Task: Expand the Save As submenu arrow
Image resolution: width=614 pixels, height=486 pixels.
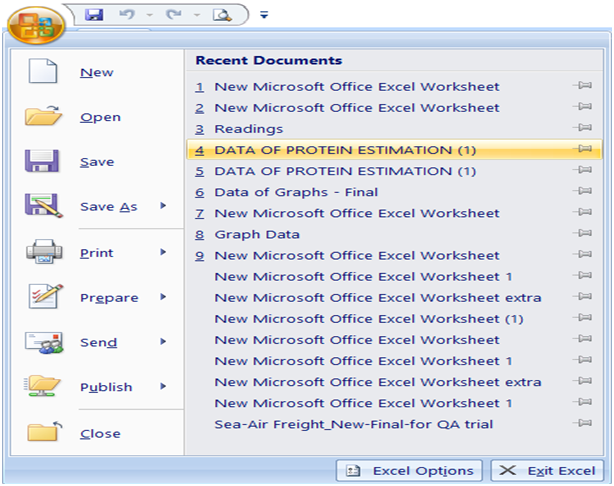Action: click(163, 206)
